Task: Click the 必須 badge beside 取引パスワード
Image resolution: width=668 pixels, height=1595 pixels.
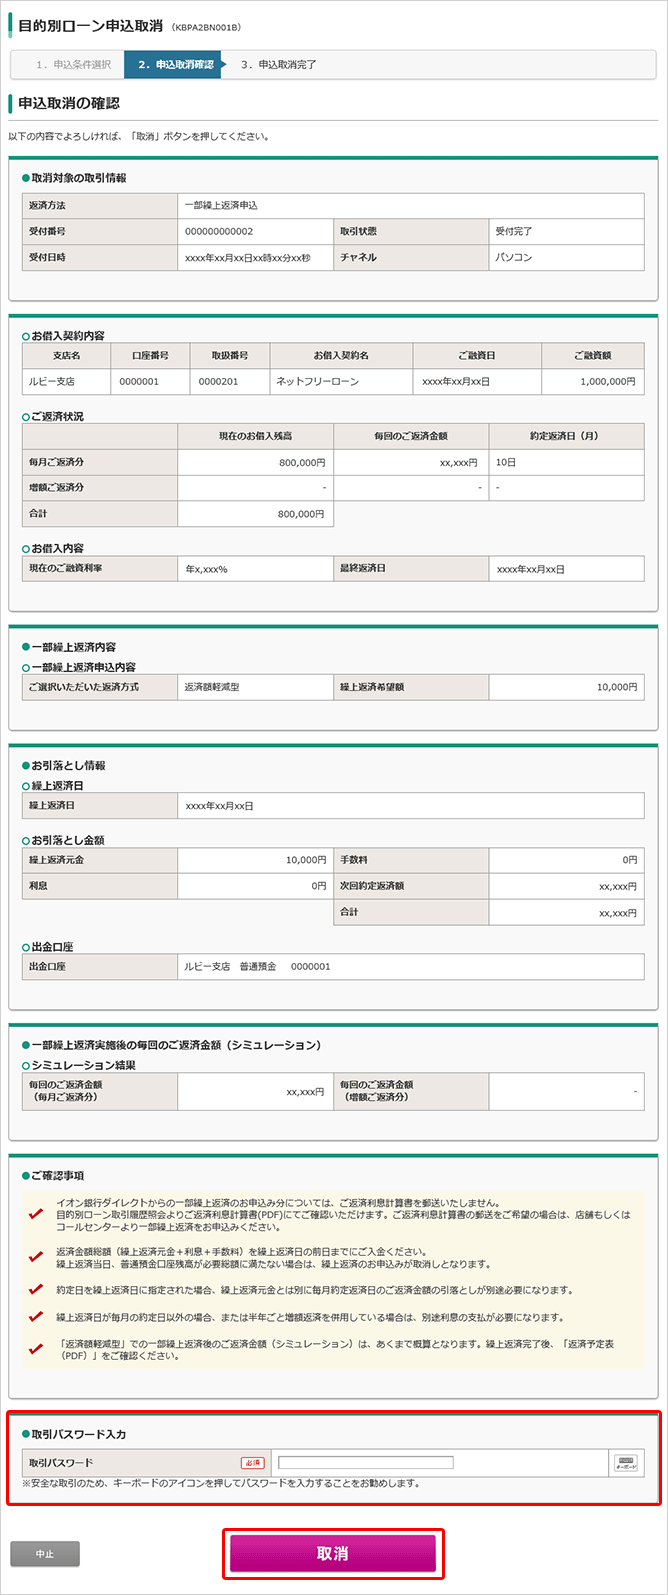Action: click(x=252, y=1462)
